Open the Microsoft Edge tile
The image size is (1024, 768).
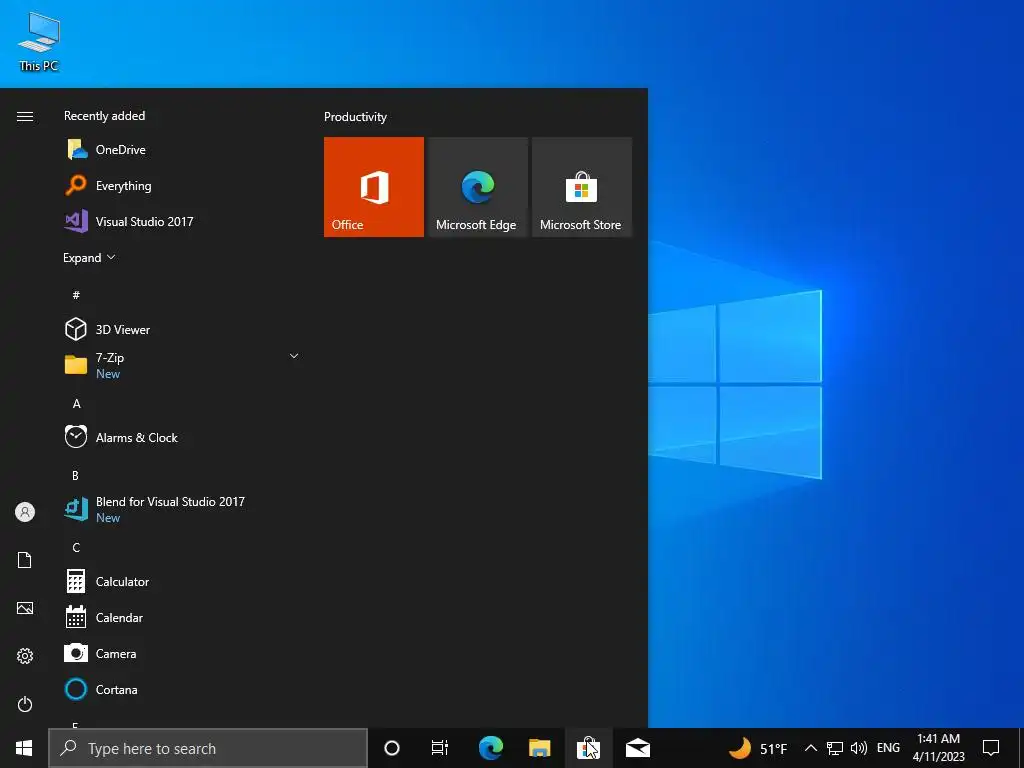477,187
